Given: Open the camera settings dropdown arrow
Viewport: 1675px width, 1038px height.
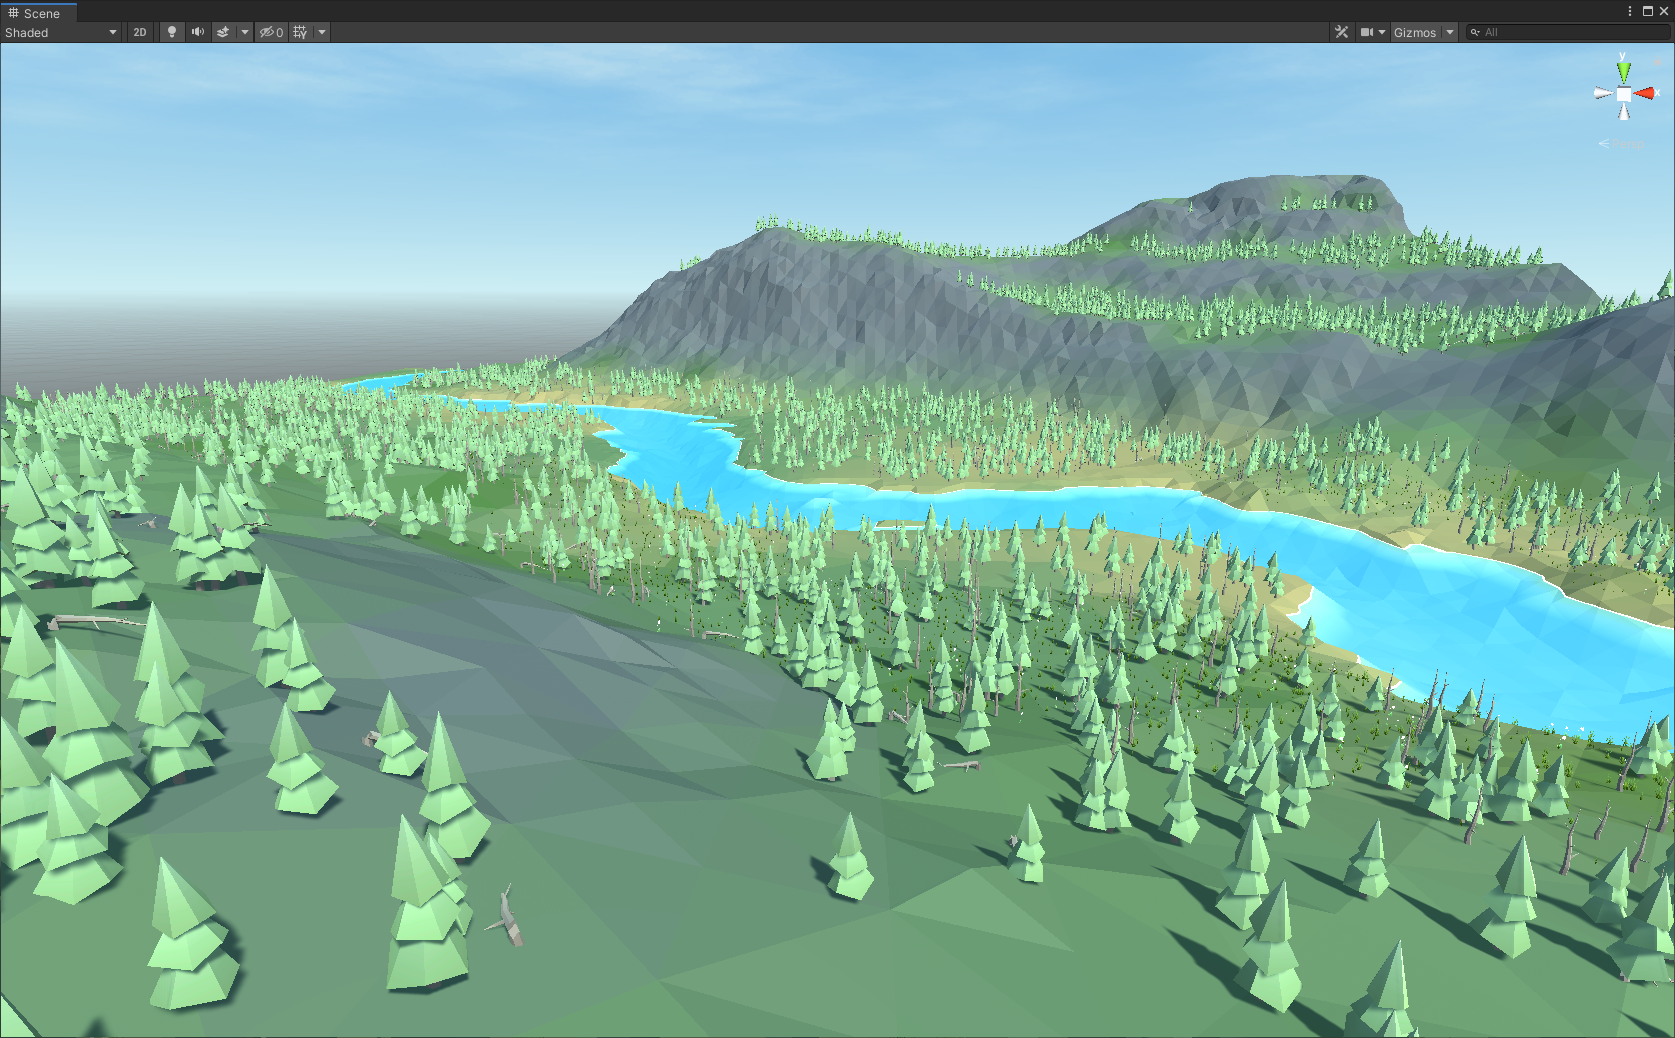Looking at the screenshot, I should click(1383, 32).
